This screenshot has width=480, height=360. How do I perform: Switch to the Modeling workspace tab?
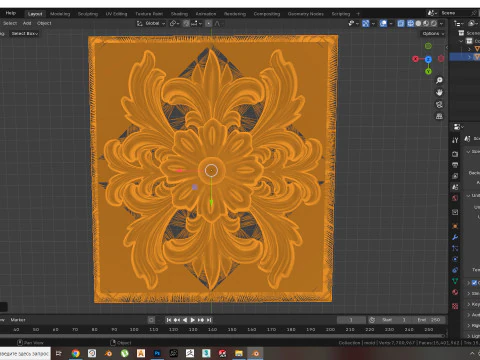(x=60, y=14)
